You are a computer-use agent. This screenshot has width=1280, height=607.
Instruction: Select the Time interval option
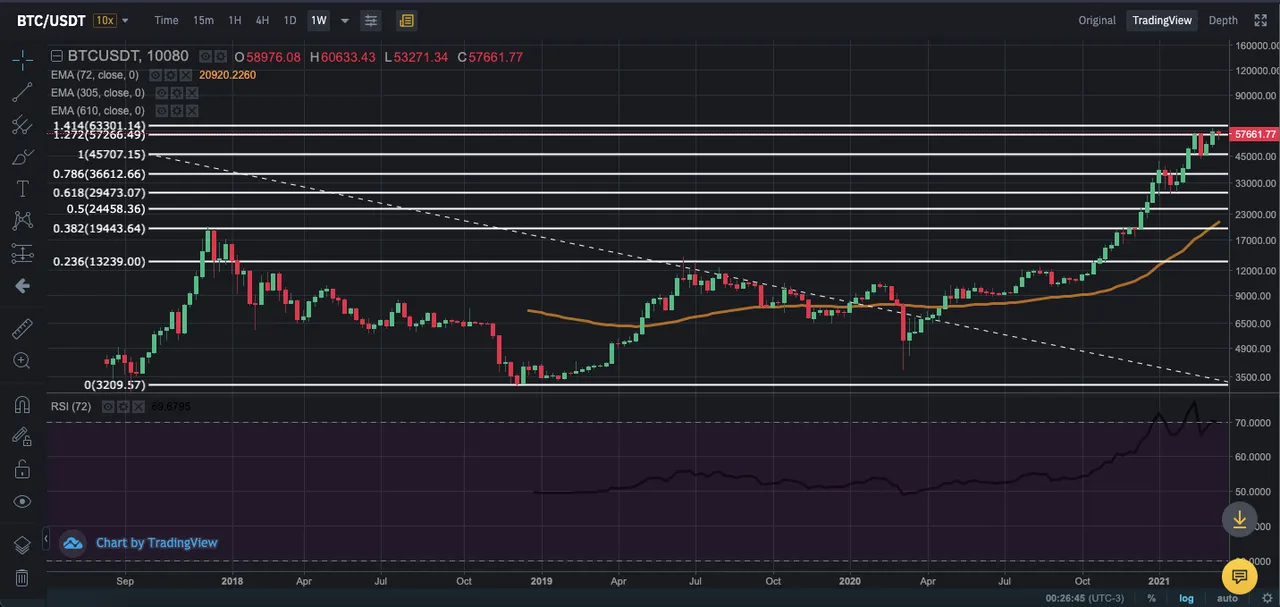(x=166, y=20)
